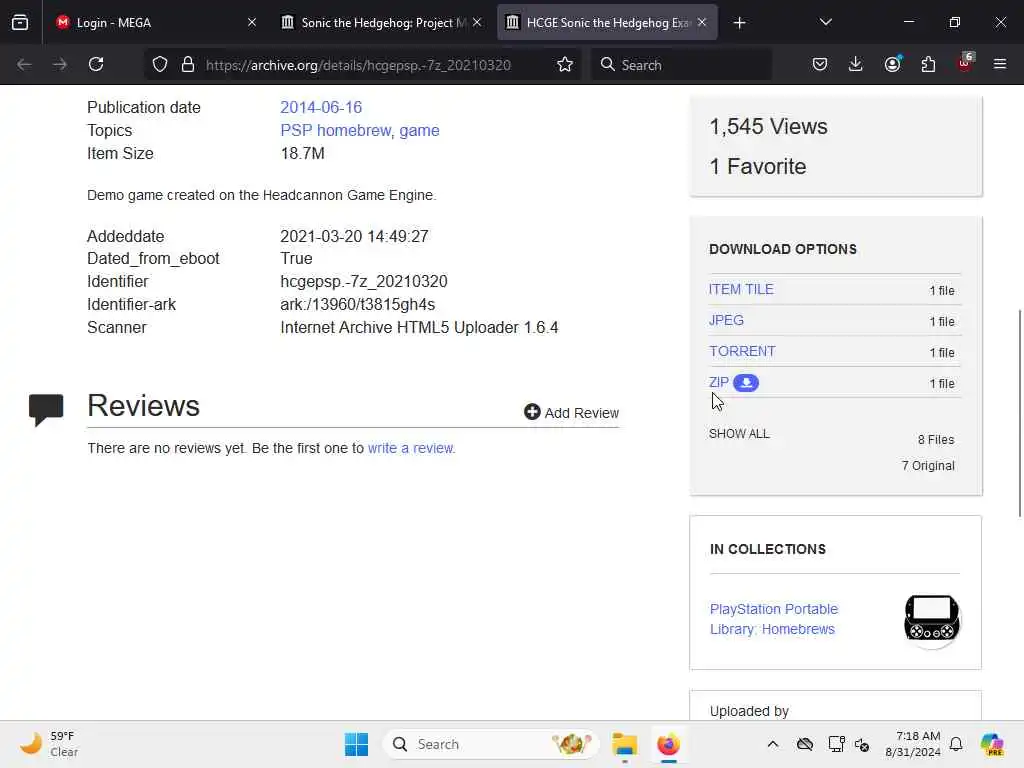Click '8 Files' count text
1024x768 pixels.
tap(936, 440)
